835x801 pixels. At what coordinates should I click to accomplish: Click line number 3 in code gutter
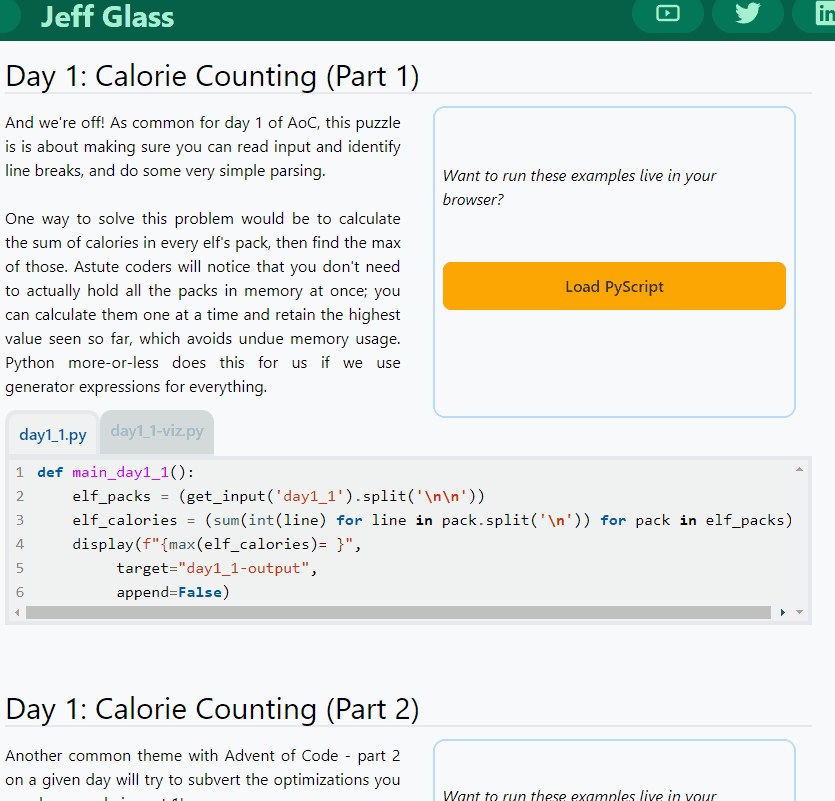click(x=20, y=520)
